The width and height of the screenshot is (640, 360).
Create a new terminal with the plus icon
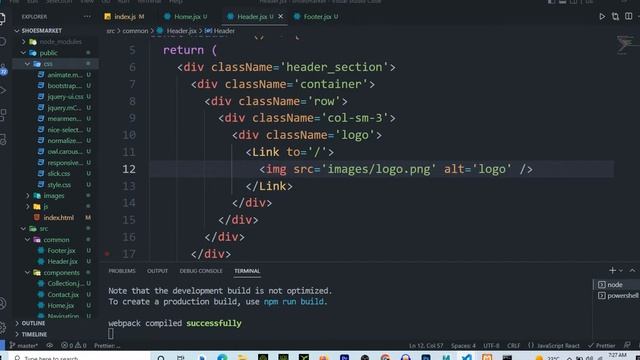coord(612,271)
